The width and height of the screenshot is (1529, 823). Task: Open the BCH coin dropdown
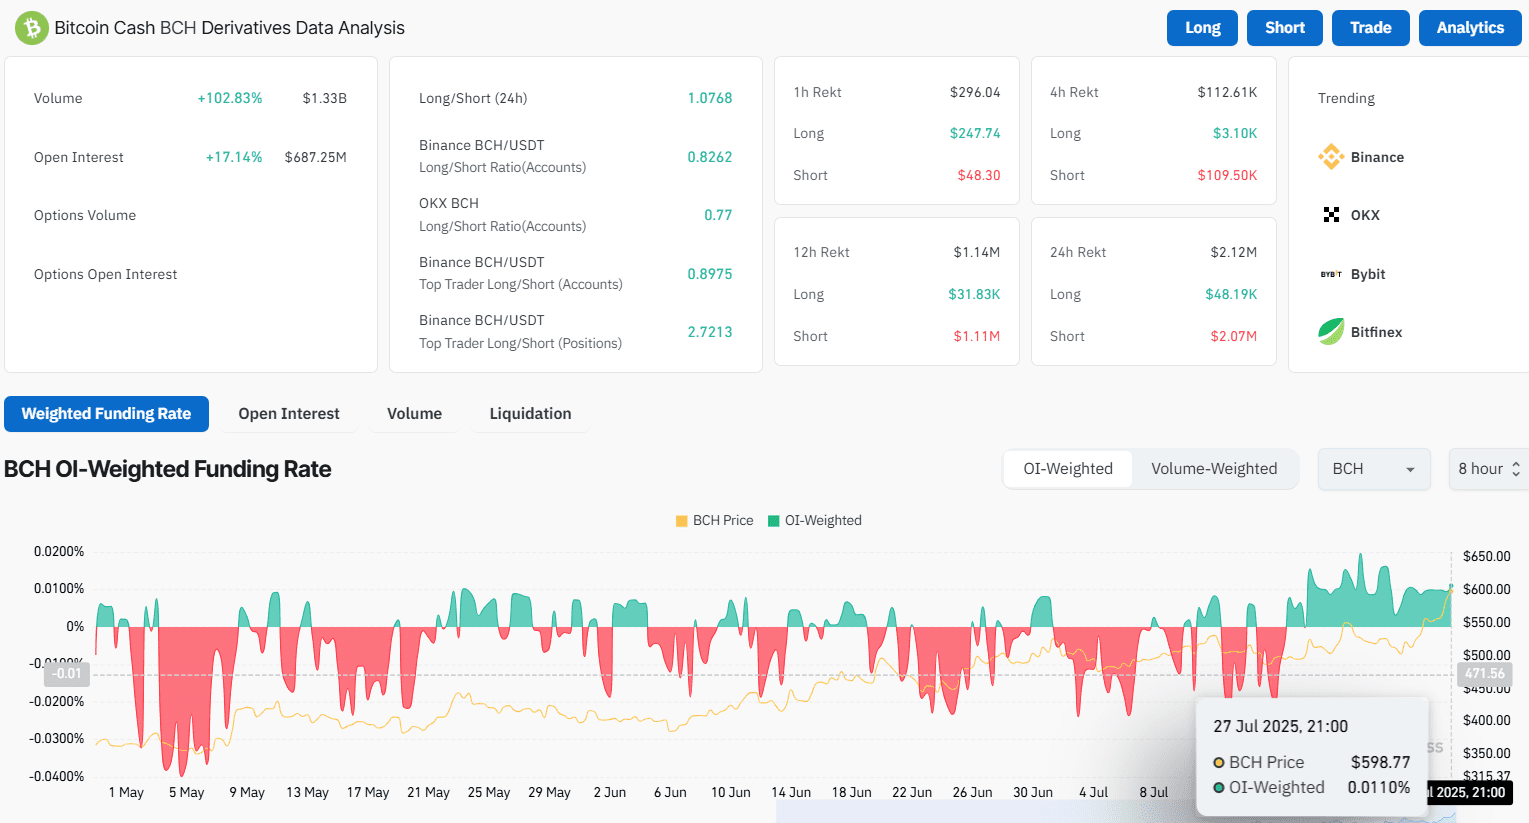1373,469
